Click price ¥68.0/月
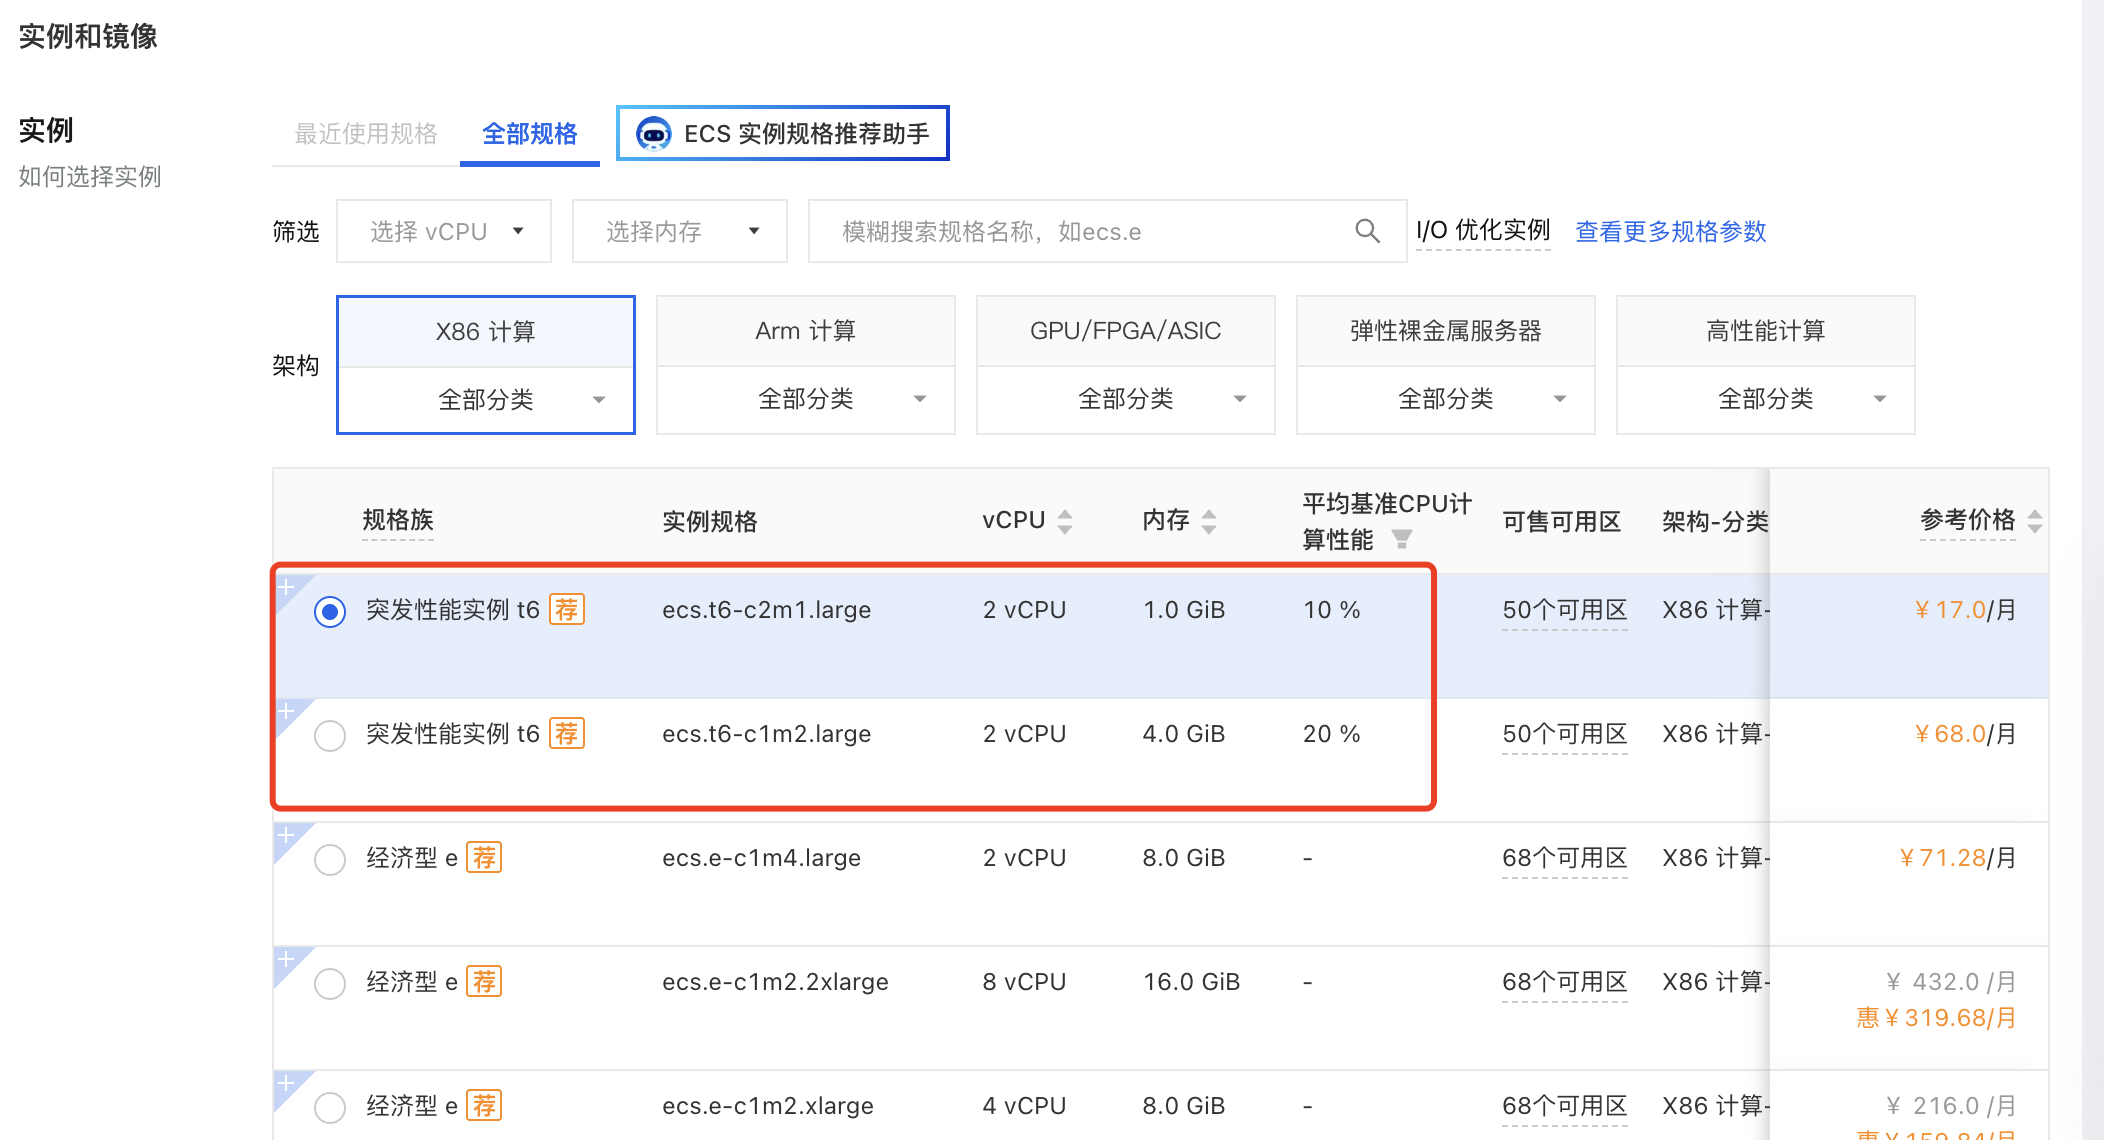Screen dimensions: 2104x1140 tap(1965, 734)
